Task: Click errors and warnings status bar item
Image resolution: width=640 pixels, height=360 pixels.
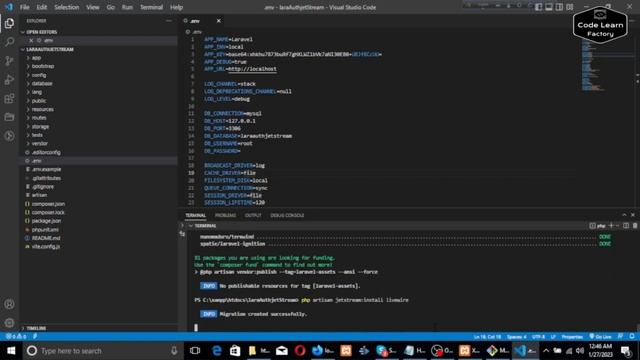Action: [x=16, y=337]
